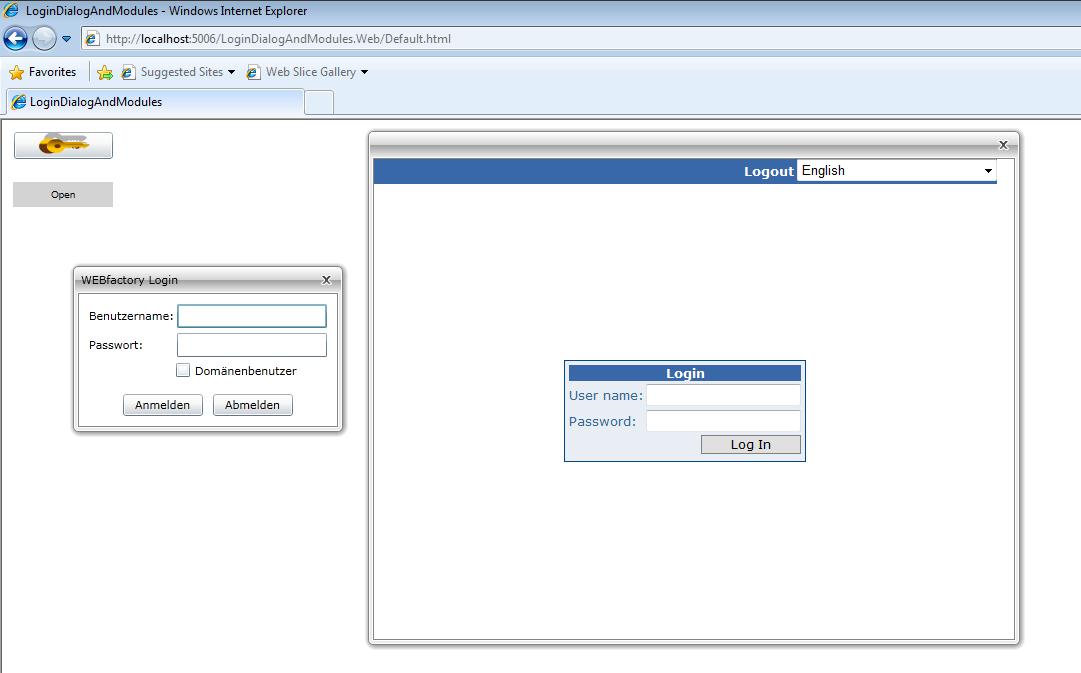Click the Add to Favorites Bar icon
Image resolution: width=1081 pixels, height=673 pixels.
click(105, 72)
